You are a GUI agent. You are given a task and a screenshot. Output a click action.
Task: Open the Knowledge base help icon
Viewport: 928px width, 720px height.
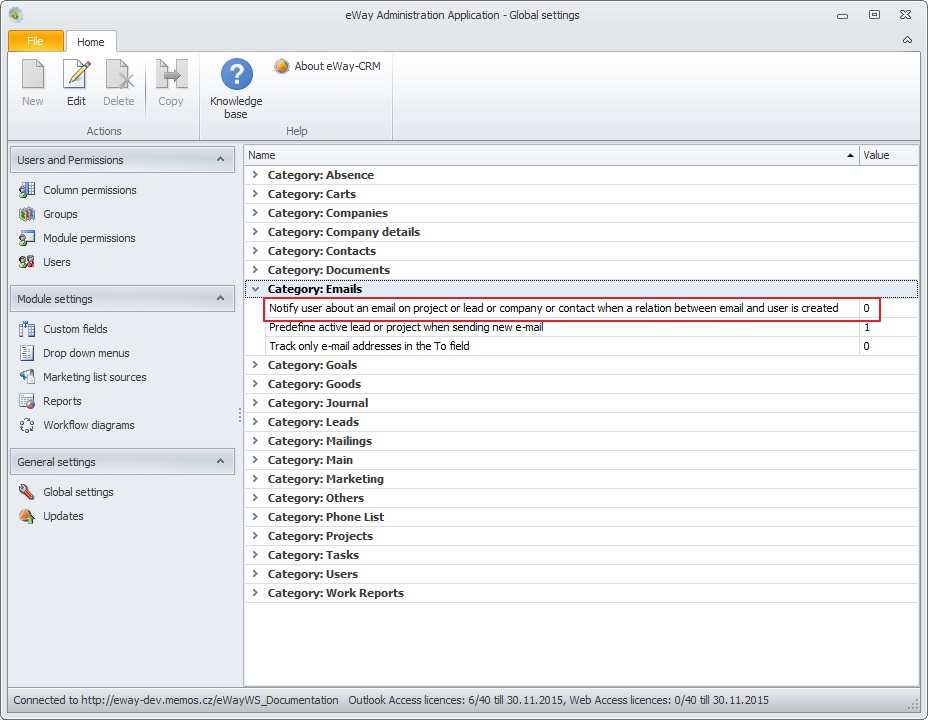[236, 74]
